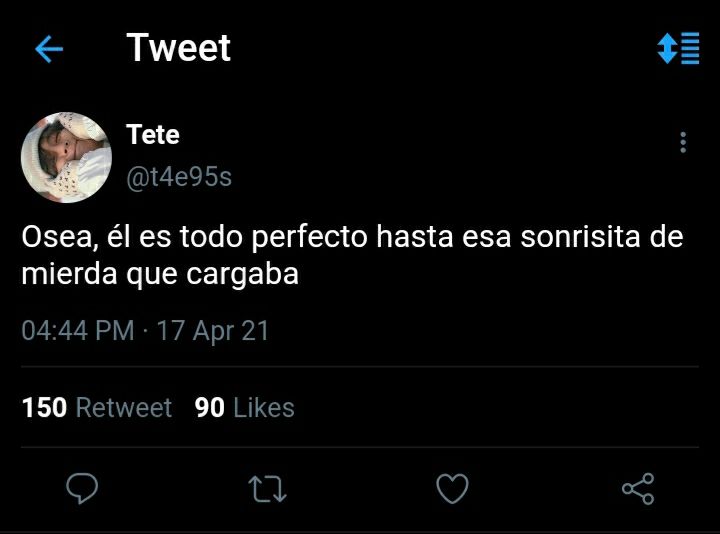Image resolution: width=720 pixels, height=534 pixels.
Task: Select the date 17 Apr 21
Action: (213, 331)
